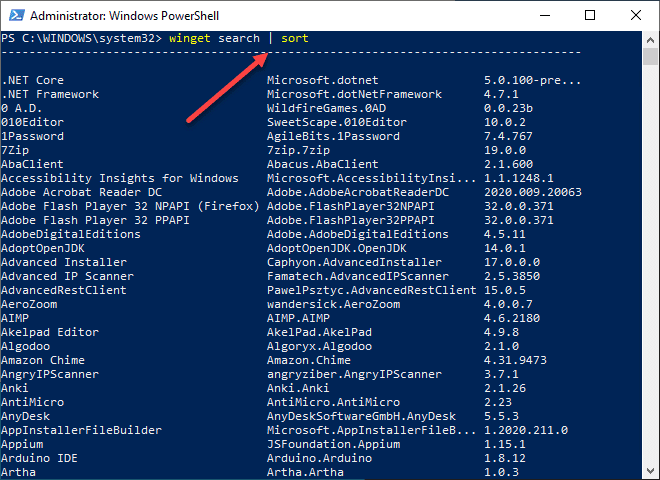Click 'Adobe.FlashPlayer32PPAPI' ID
This screenshot has width=660, height=480.
351,220
